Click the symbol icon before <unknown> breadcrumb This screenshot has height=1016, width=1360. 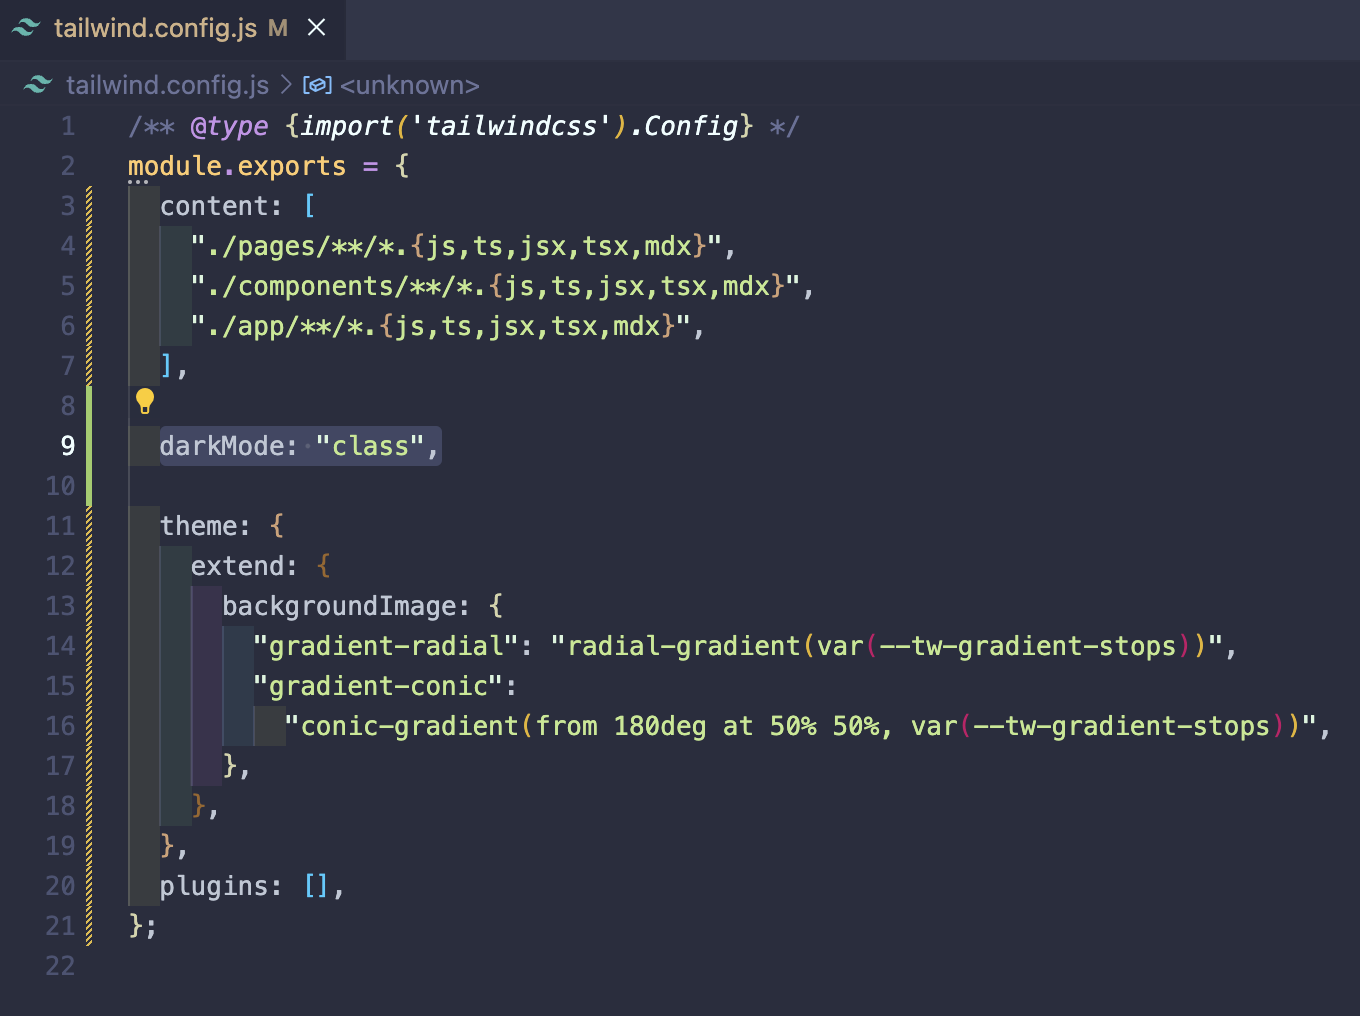pyautogui.click(x=317, y=85)
